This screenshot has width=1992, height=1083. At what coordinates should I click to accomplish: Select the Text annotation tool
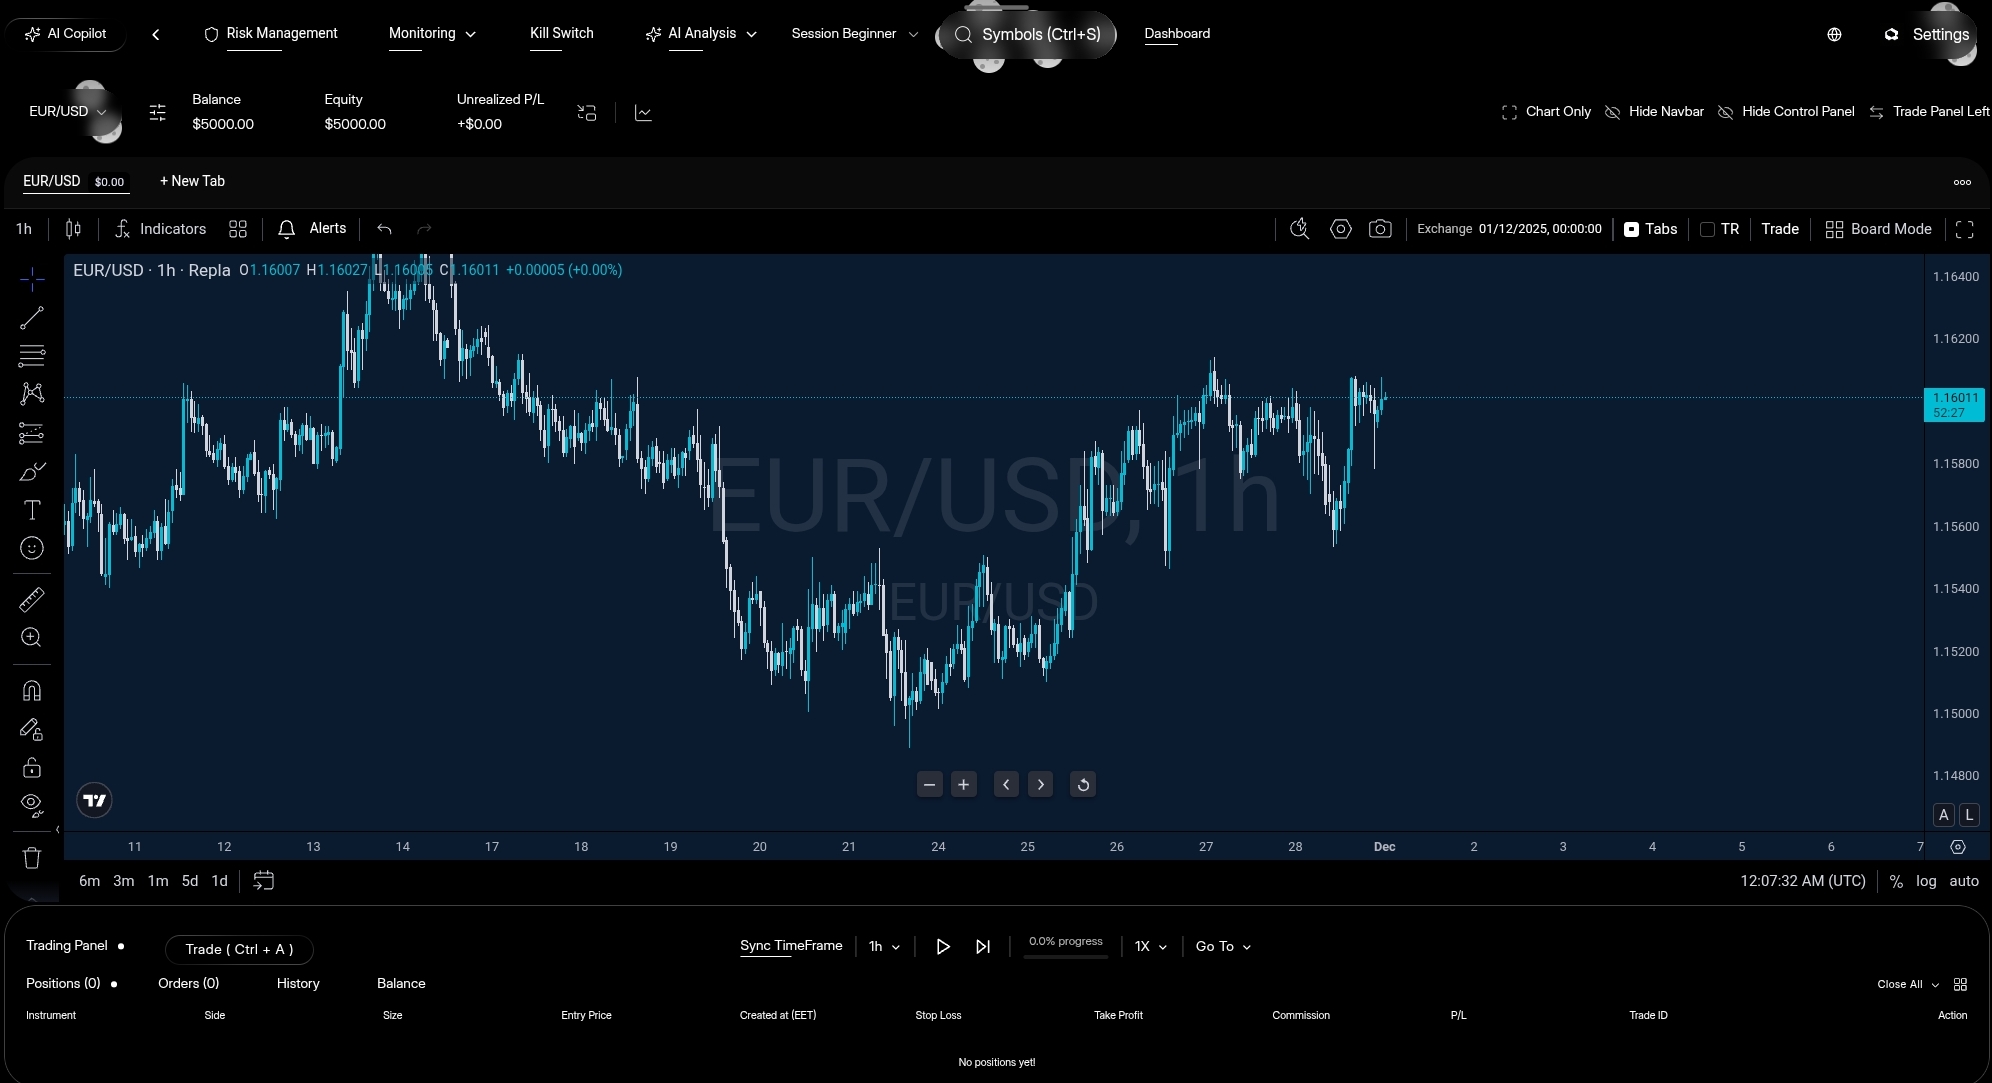pyautogui.click(x=32, y=510)
